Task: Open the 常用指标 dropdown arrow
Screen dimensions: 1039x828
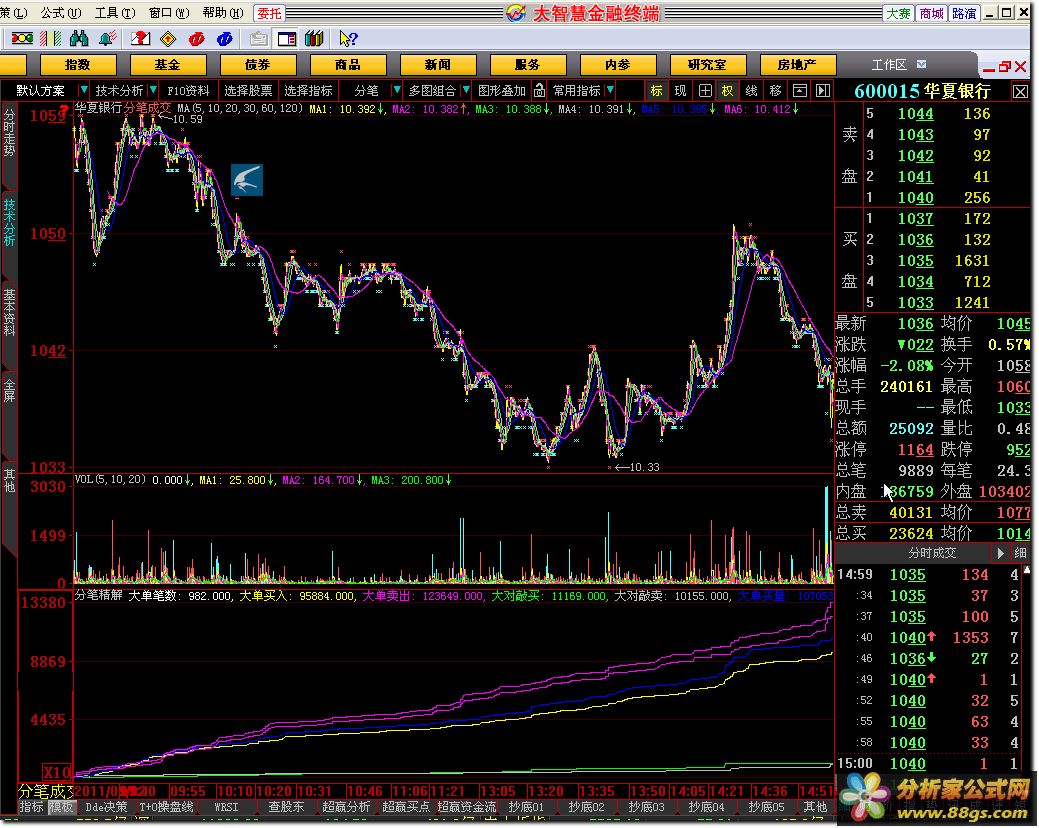Action: [610, 90]
